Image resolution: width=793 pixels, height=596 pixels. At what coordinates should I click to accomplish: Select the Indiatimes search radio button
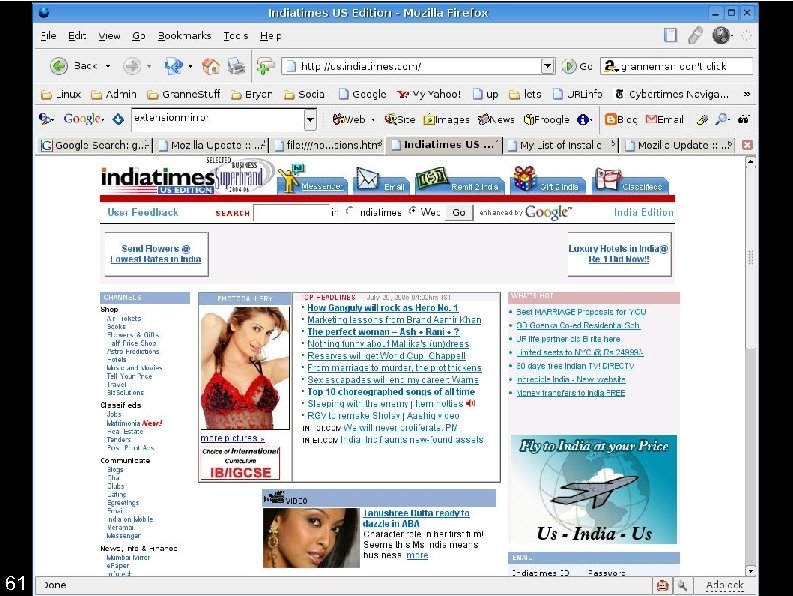(x=350, y=211)
